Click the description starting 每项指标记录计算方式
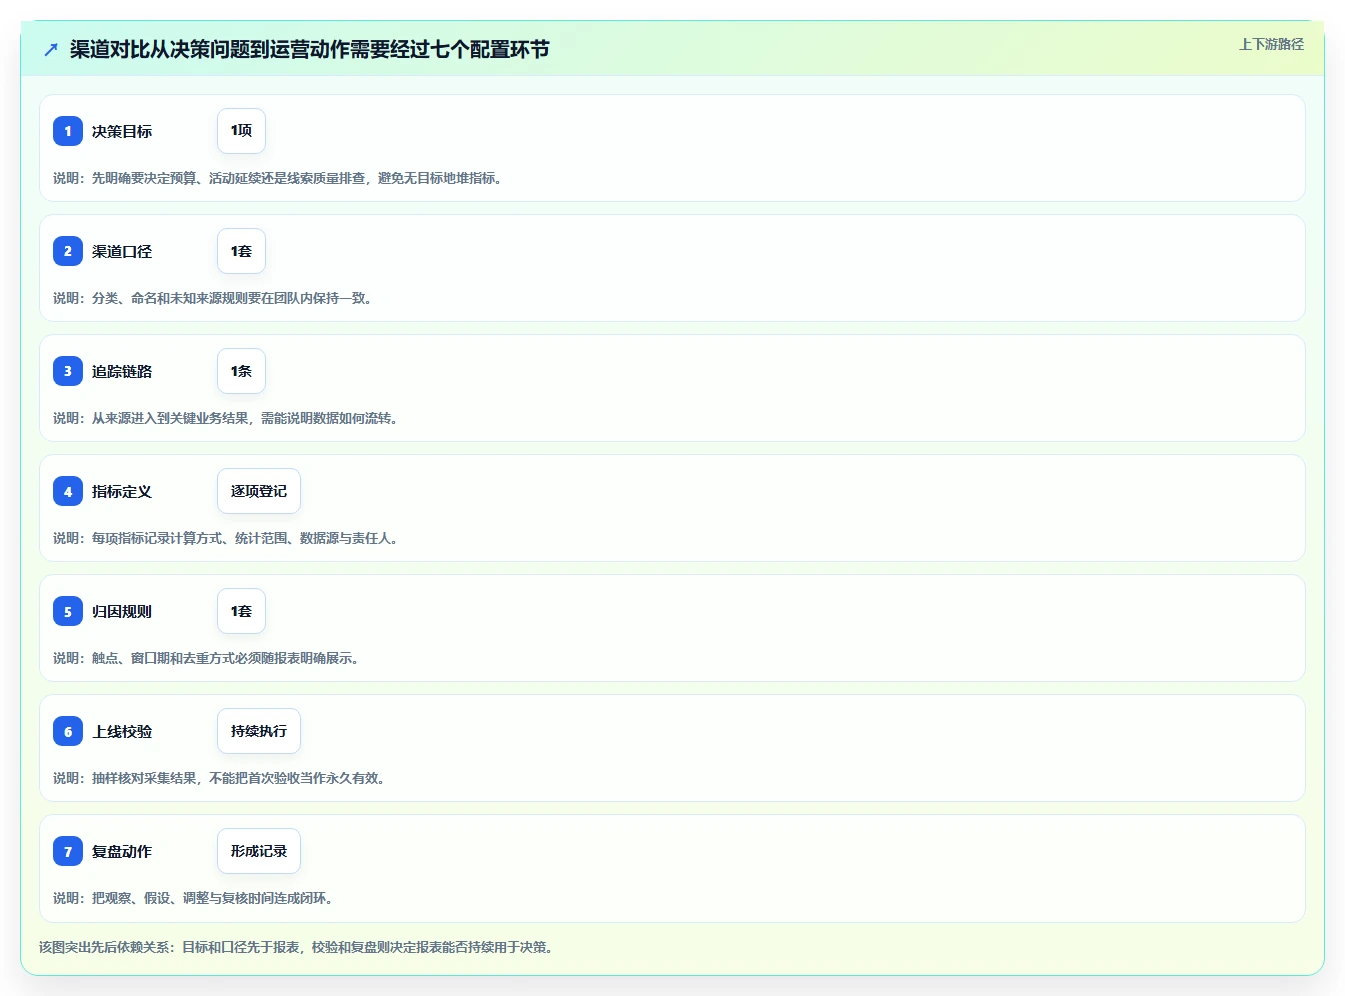 coord(228,538)
